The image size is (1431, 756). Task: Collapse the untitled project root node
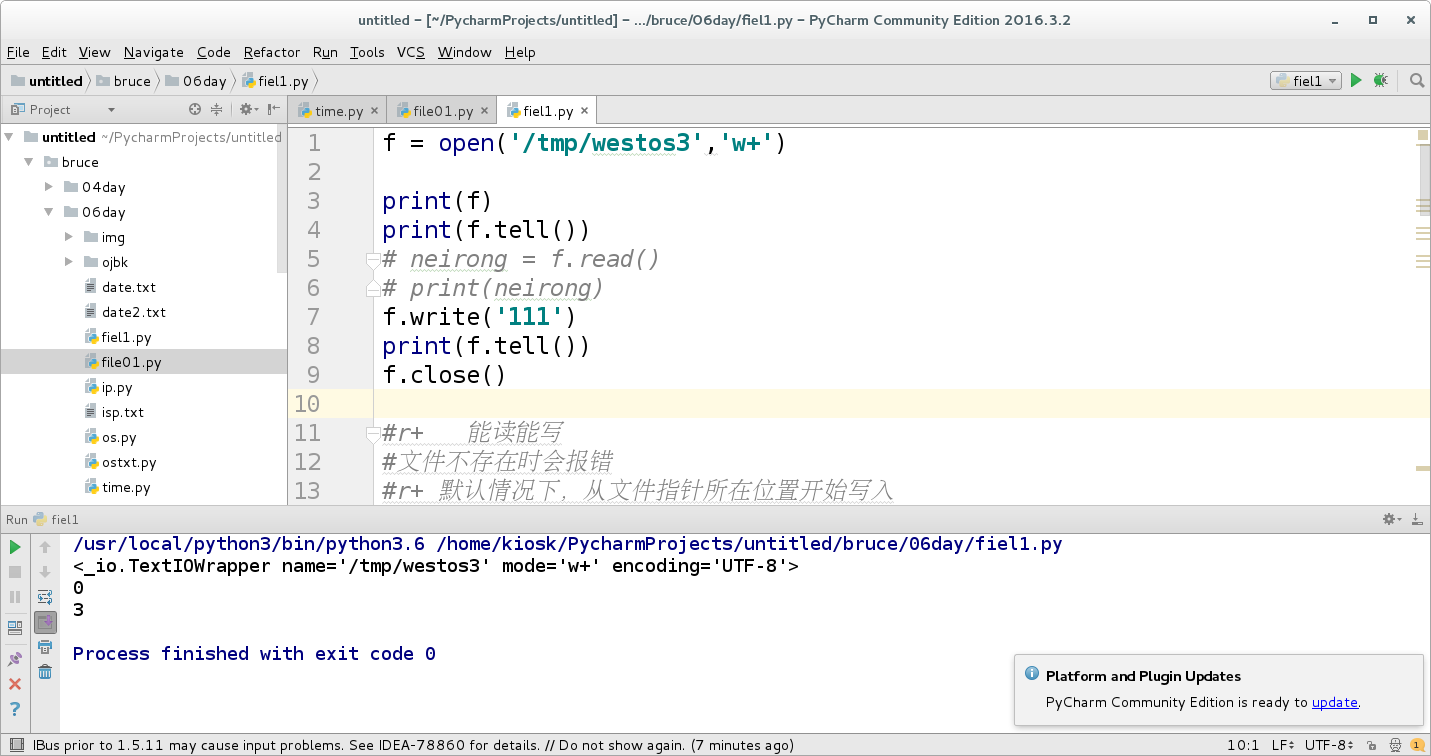tap(10, 137)
